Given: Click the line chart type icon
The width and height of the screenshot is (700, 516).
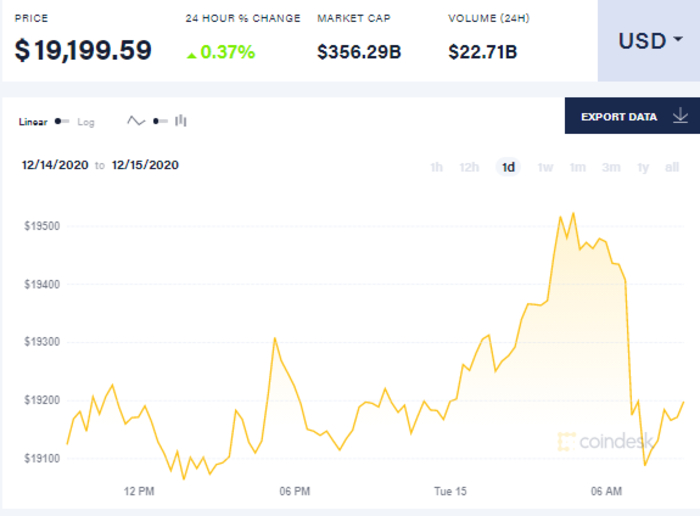Looking at the screenshot, I should pos(136,121).
